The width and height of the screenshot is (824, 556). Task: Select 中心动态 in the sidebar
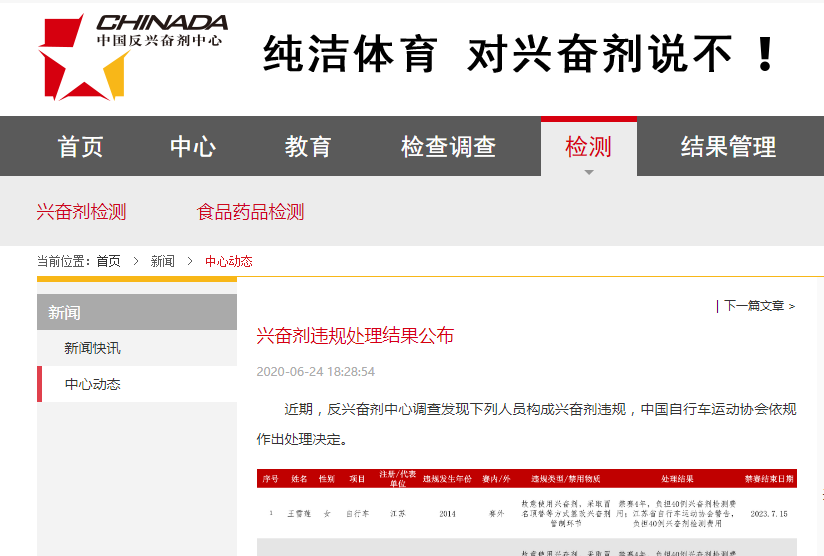(x=92, y=384)
